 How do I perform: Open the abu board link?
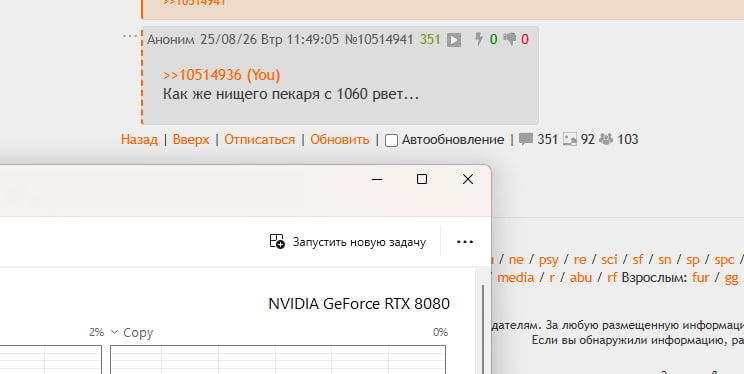(581, 277)
